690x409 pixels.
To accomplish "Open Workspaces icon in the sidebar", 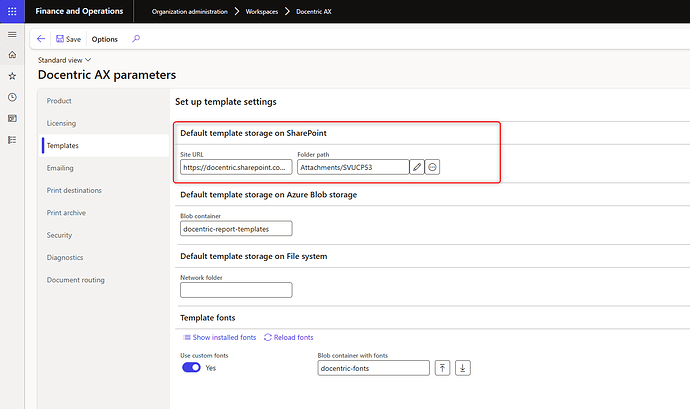I will click(x=12, y=118).
